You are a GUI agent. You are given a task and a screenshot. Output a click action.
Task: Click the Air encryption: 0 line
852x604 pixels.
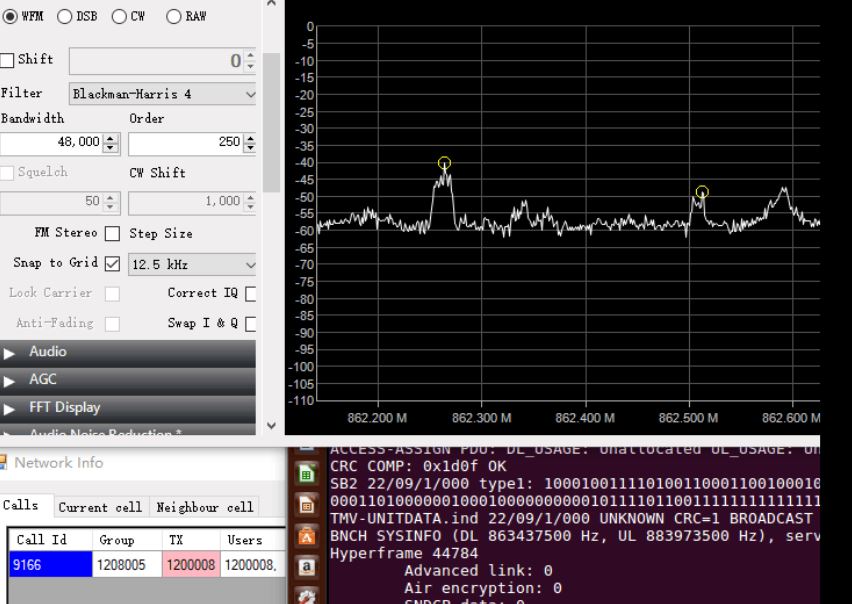point(483,588)
